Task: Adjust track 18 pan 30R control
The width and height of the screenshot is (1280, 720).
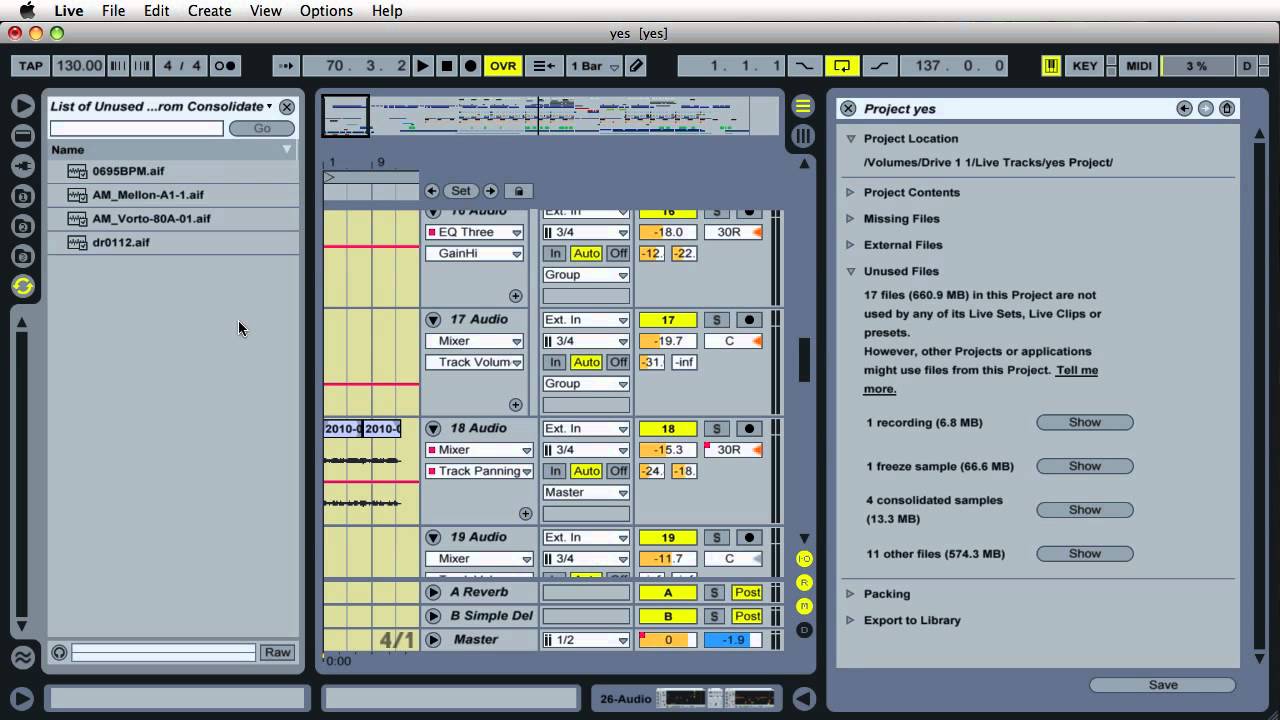Action: [x=733, y=450]
